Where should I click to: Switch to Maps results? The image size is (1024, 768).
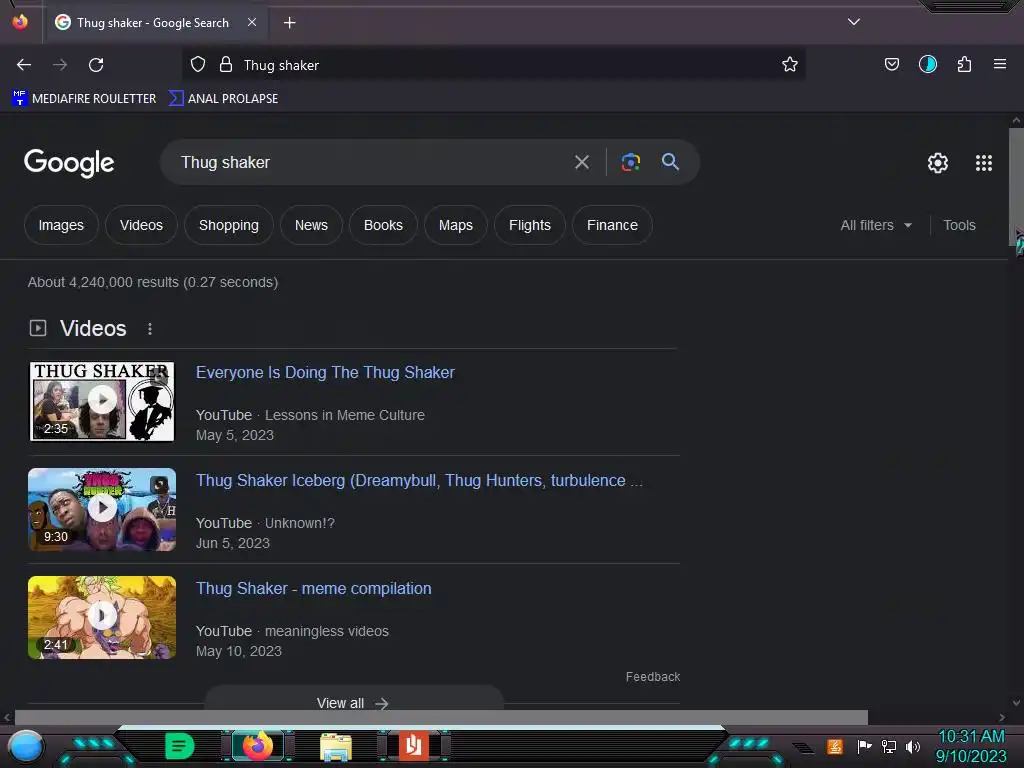[x=456, y=225]
